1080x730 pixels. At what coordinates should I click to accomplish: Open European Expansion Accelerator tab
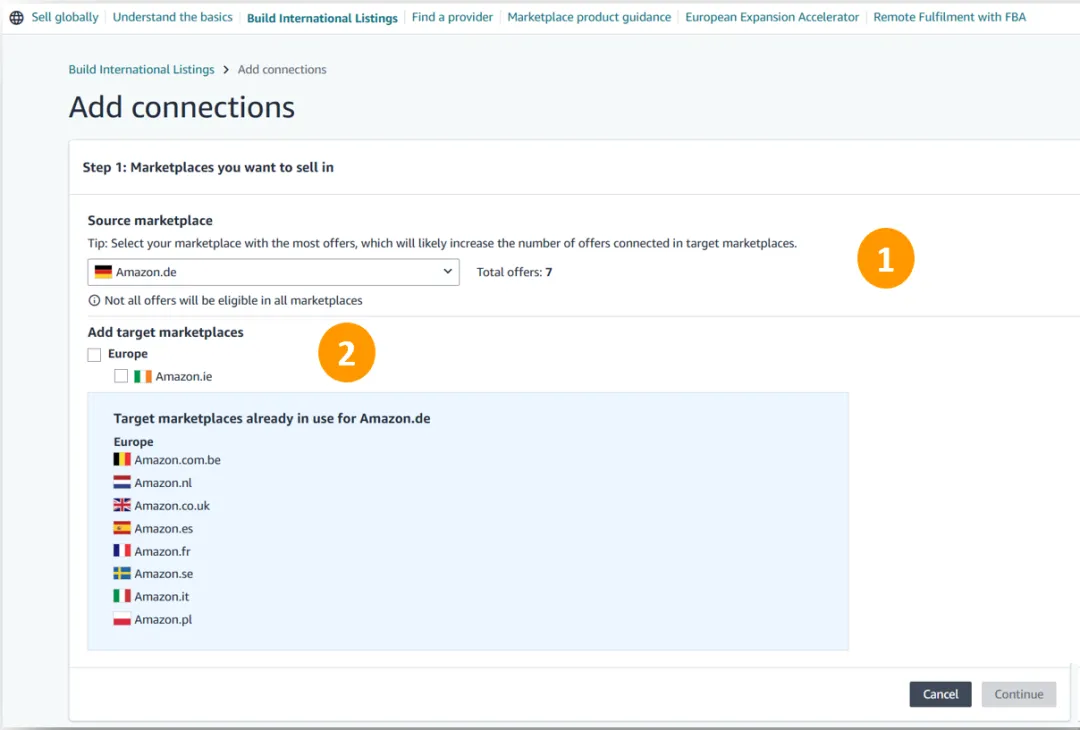(x=772, y=17)
